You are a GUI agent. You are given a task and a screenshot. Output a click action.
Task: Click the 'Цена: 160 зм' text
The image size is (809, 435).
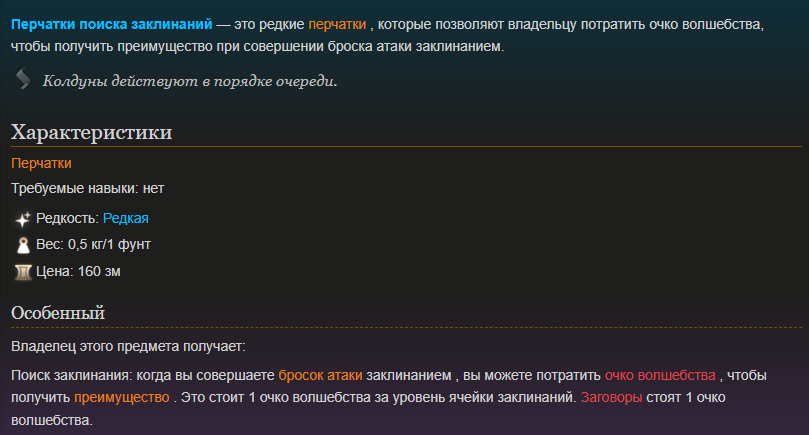tap(78, 271)
